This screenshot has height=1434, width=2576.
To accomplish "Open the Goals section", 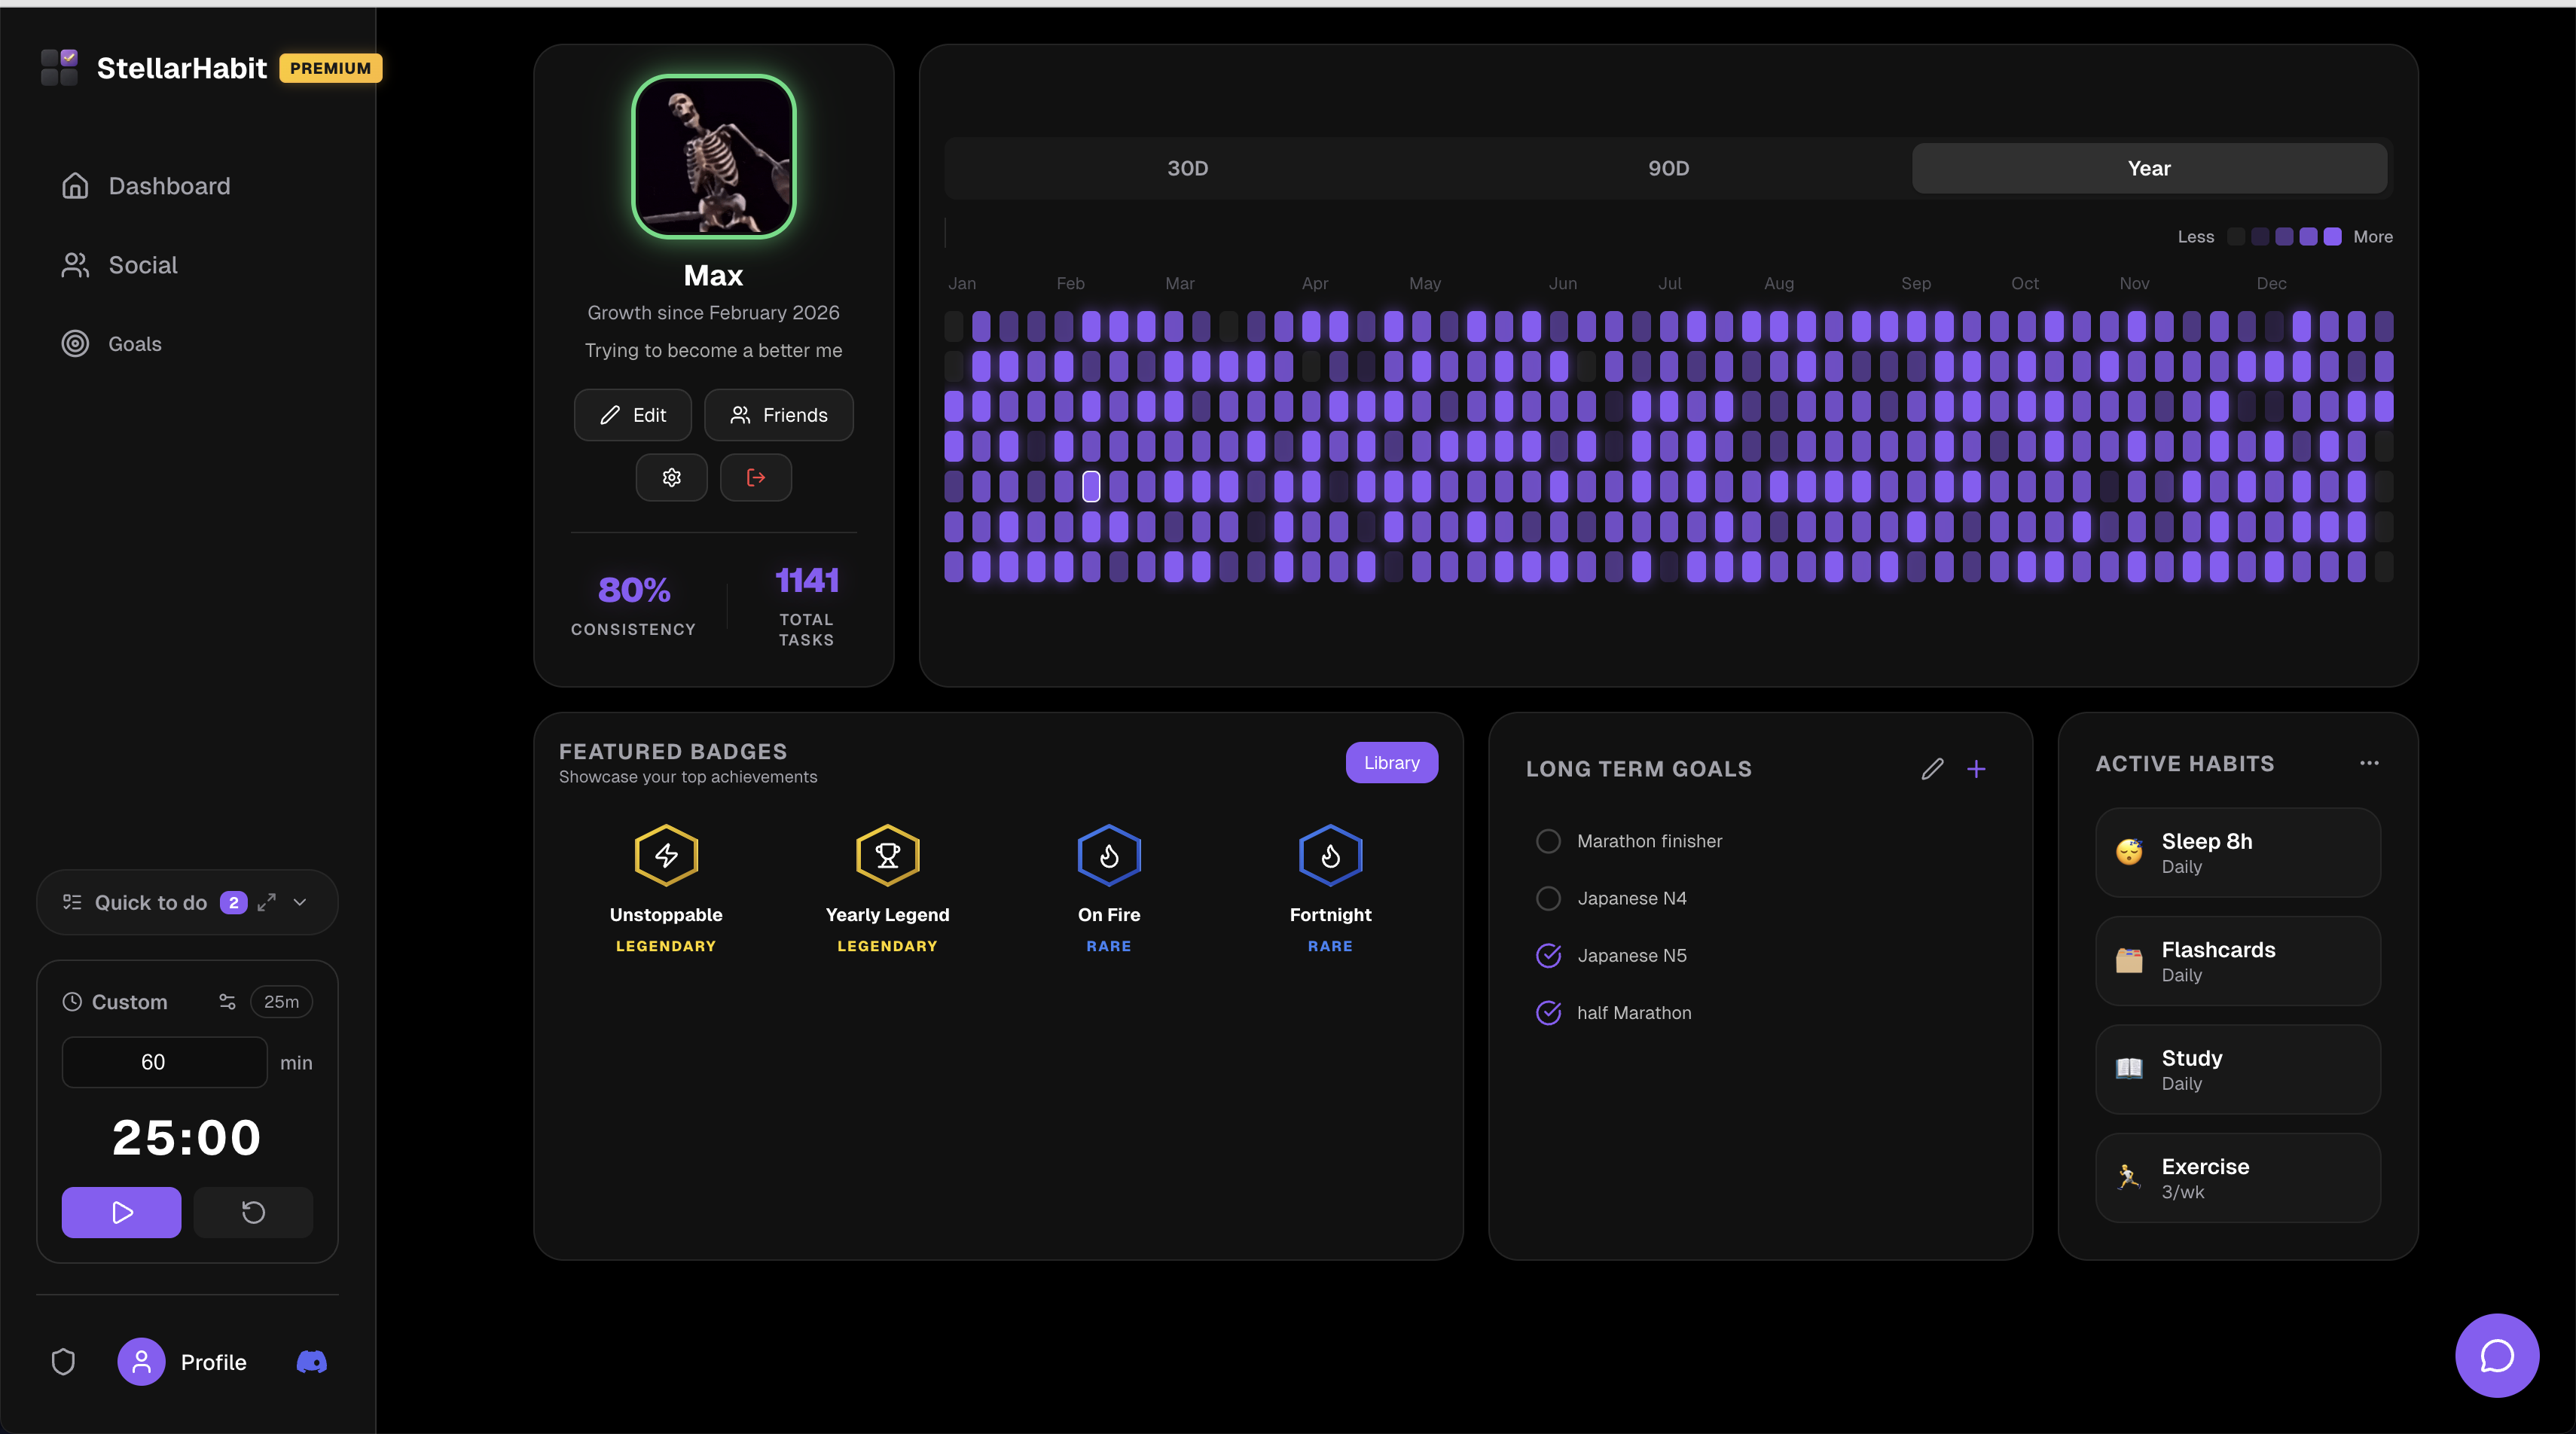I will coord(134,343).
